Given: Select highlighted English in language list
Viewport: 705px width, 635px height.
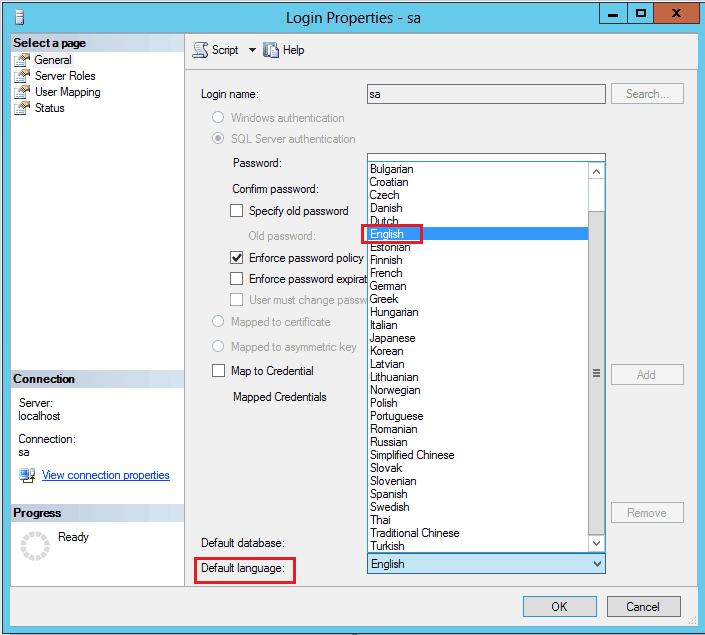Looking at the screenshot, I should click(x=478, y=234).
